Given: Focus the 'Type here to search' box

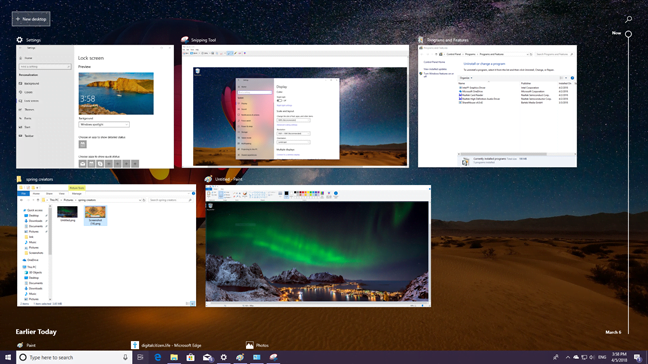Looking at the screenshot, I should click(74, 357).
